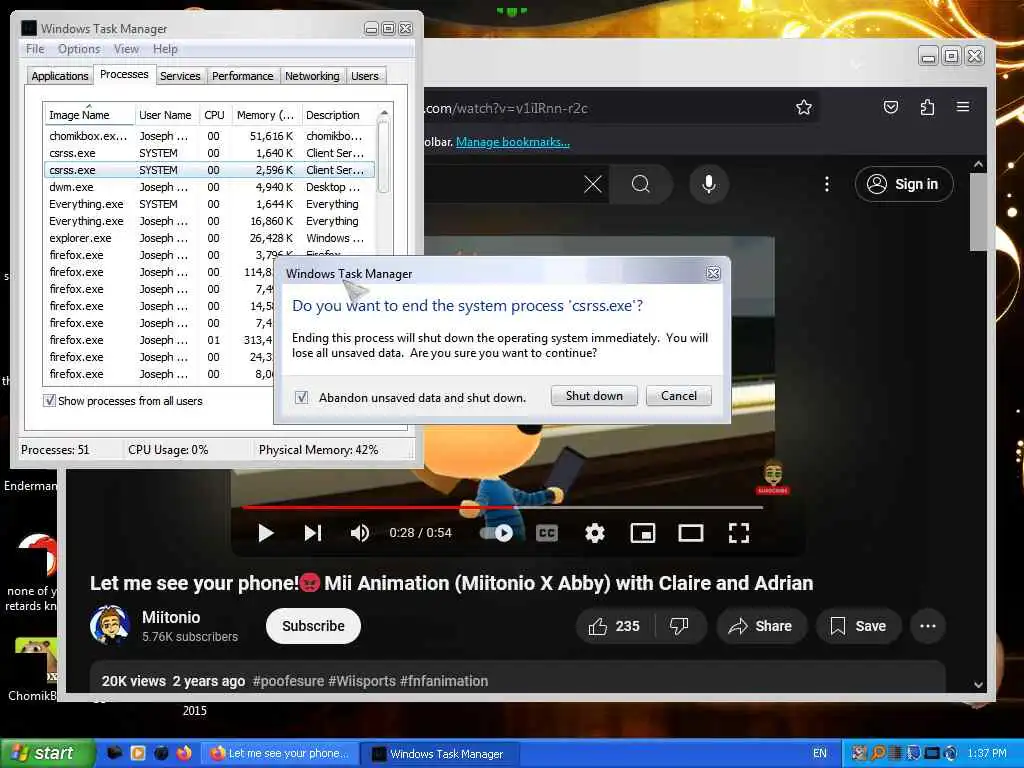This screenshot has width=1024, height=768.
Task: Play the video
Action: click(265, 533)
